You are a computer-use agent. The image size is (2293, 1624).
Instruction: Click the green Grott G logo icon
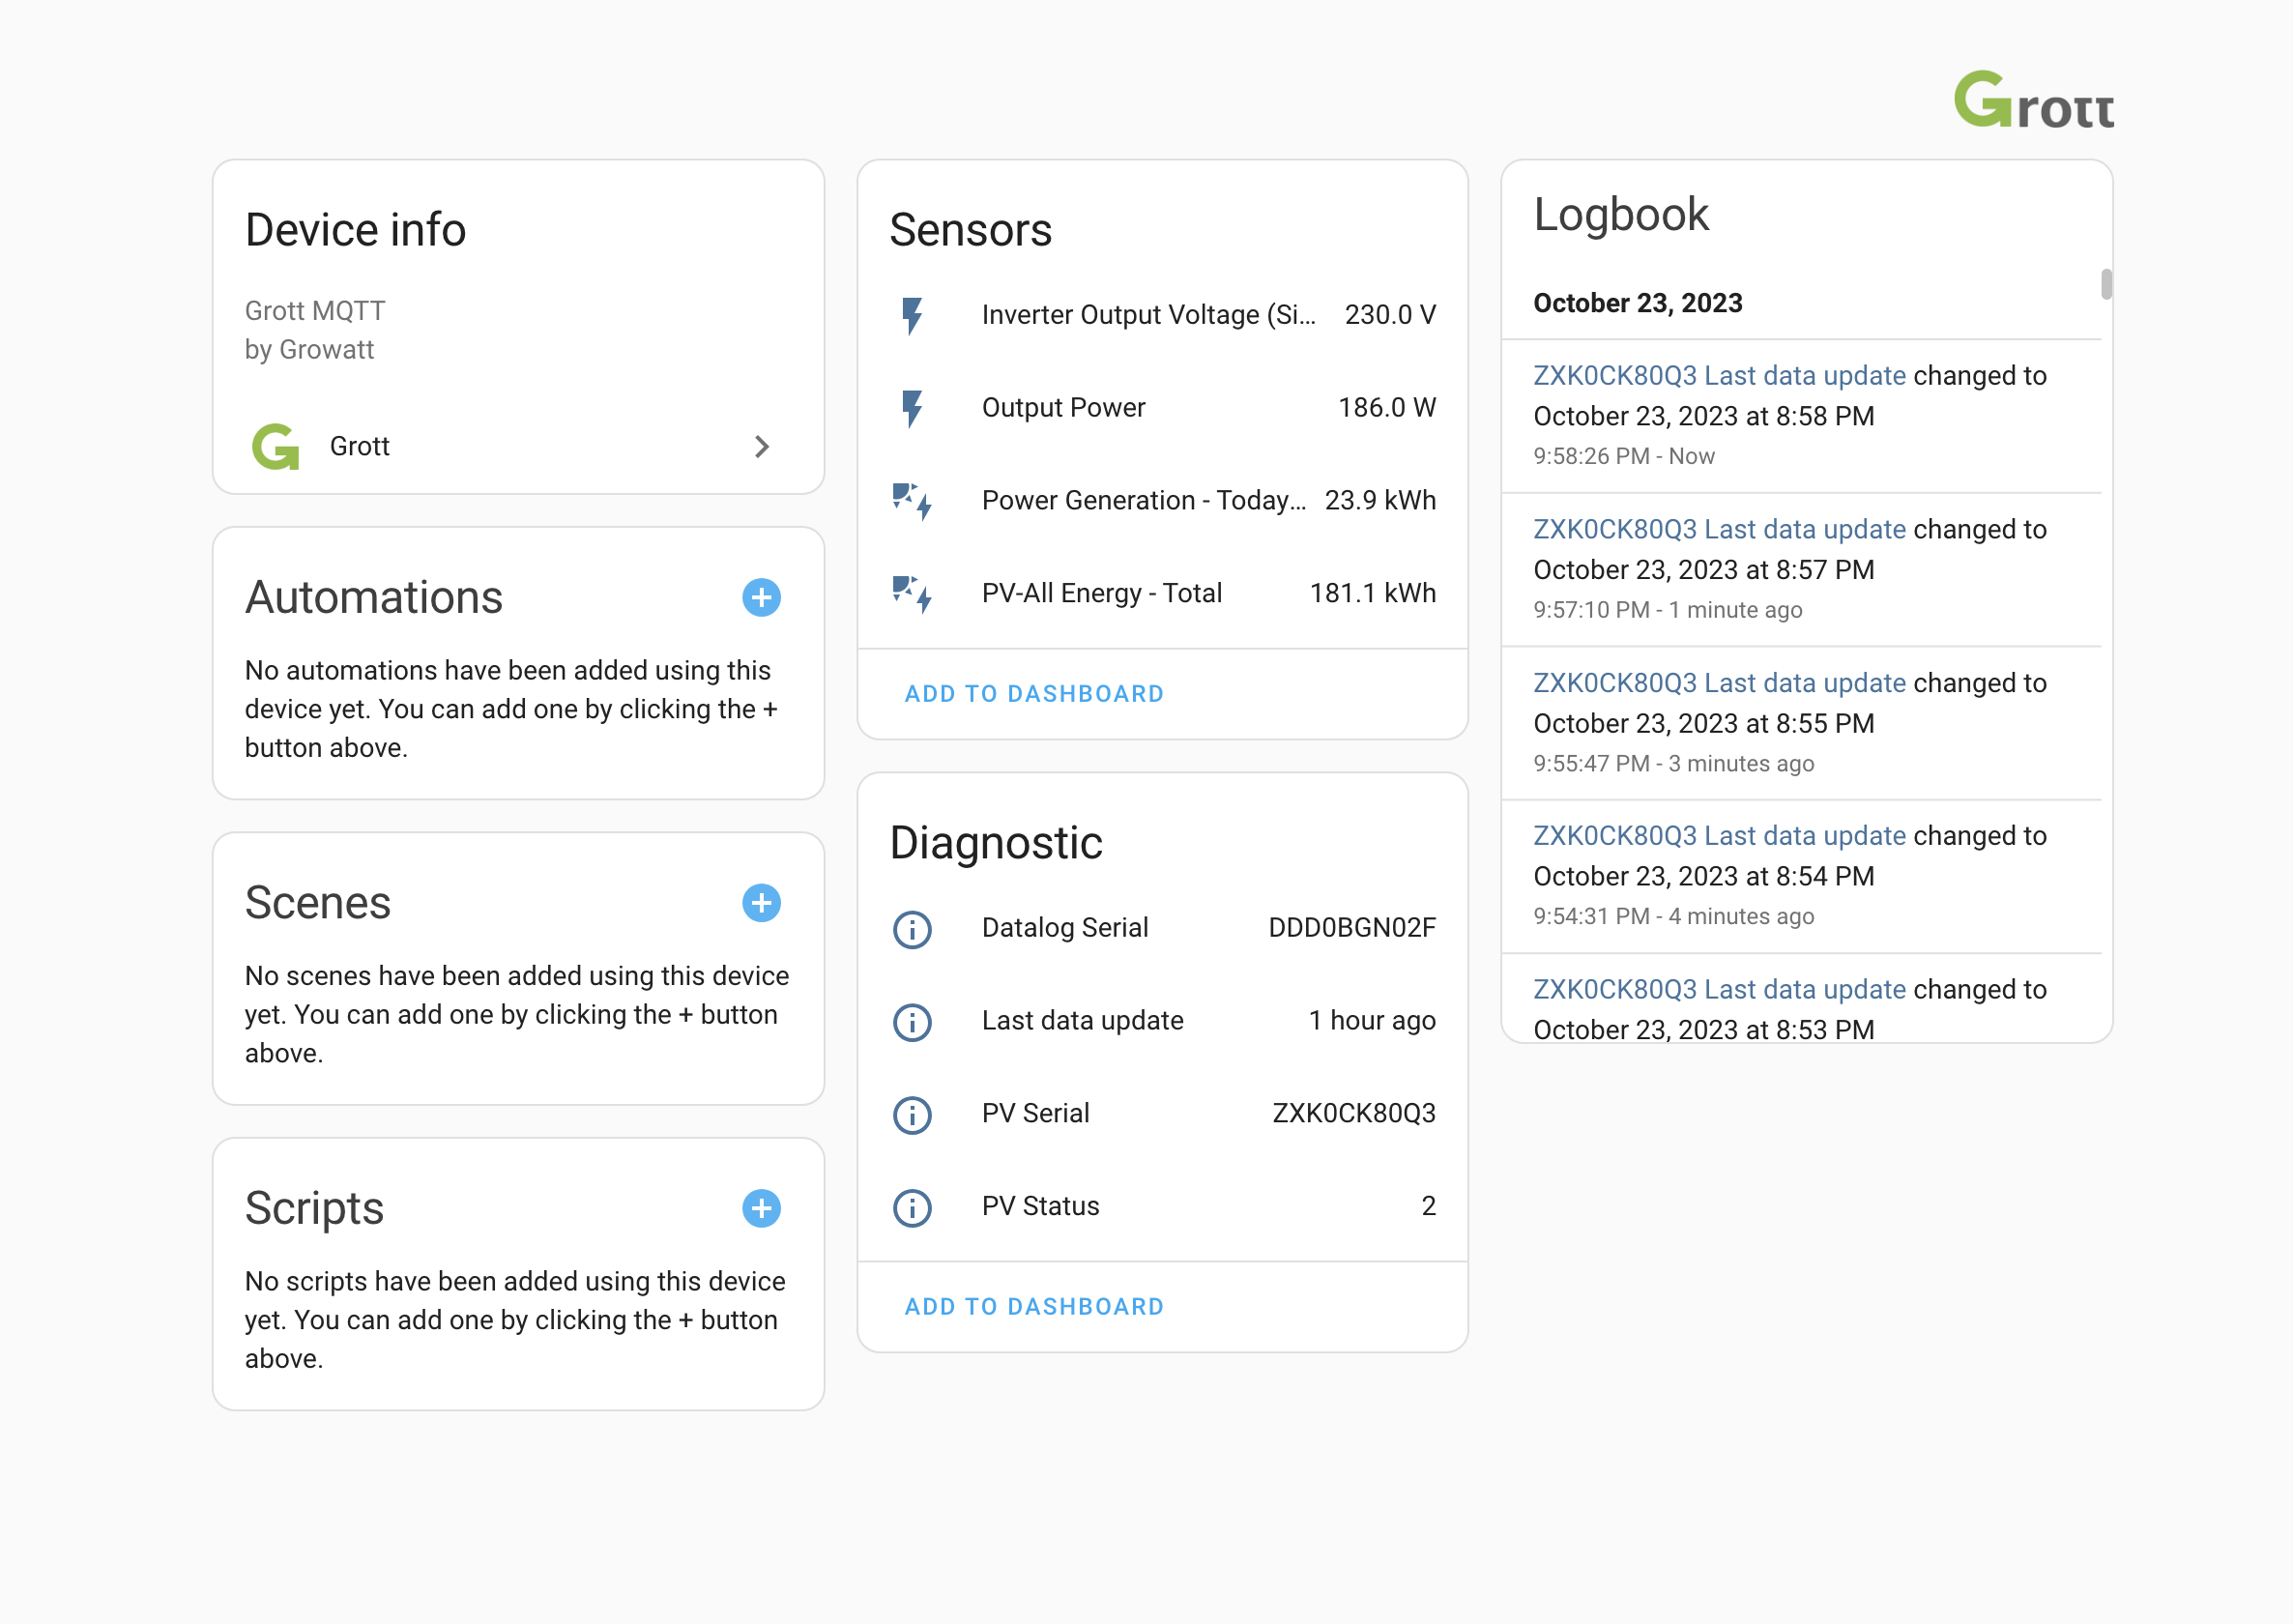[276, 446]
